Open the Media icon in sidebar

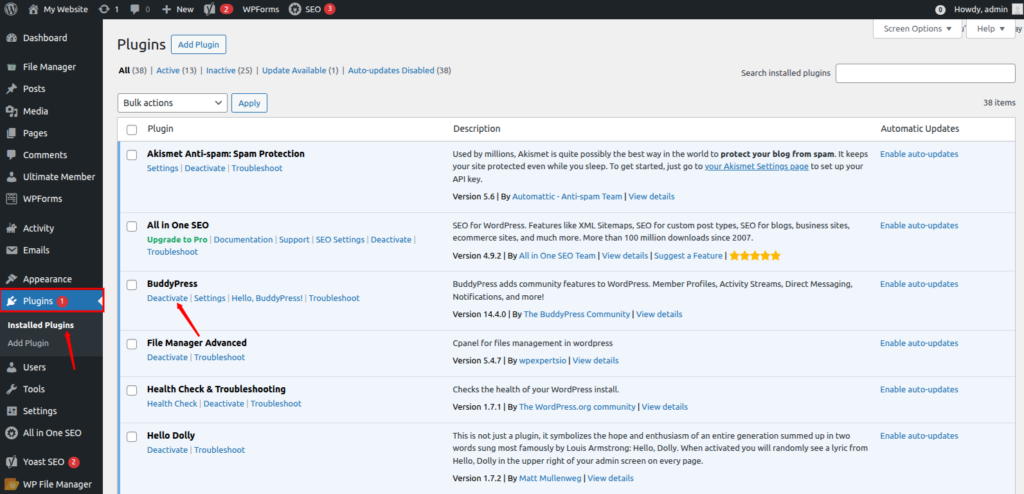[x=11, y=111]
